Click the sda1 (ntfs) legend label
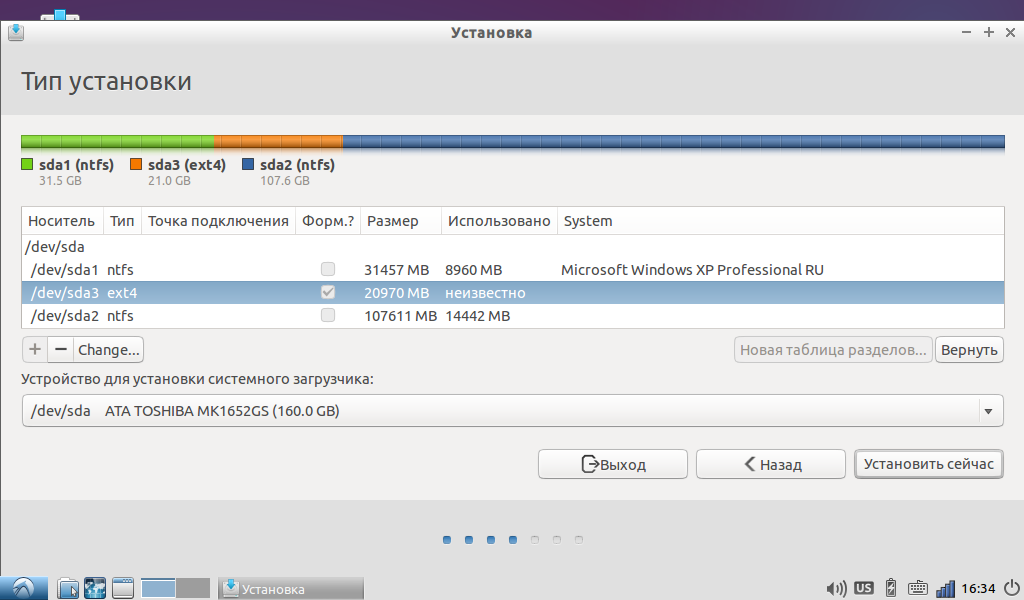This screenshot has height=600, width=1024. pos(76,165)
